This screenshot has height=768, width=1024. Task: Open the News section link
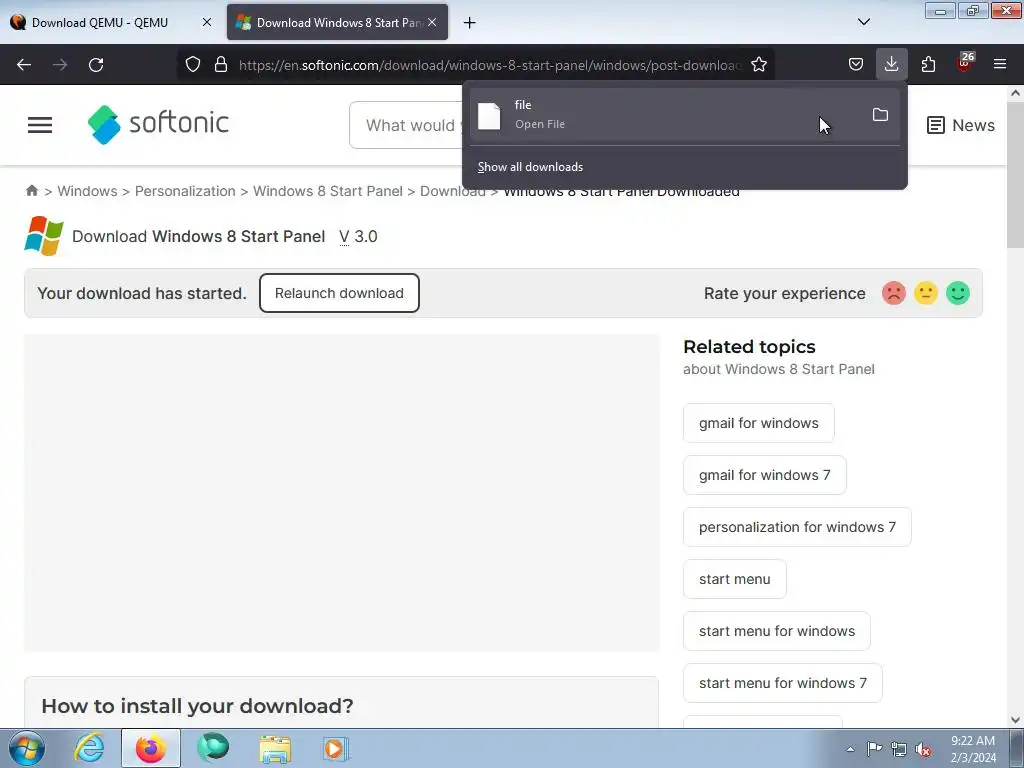(961, 125)
